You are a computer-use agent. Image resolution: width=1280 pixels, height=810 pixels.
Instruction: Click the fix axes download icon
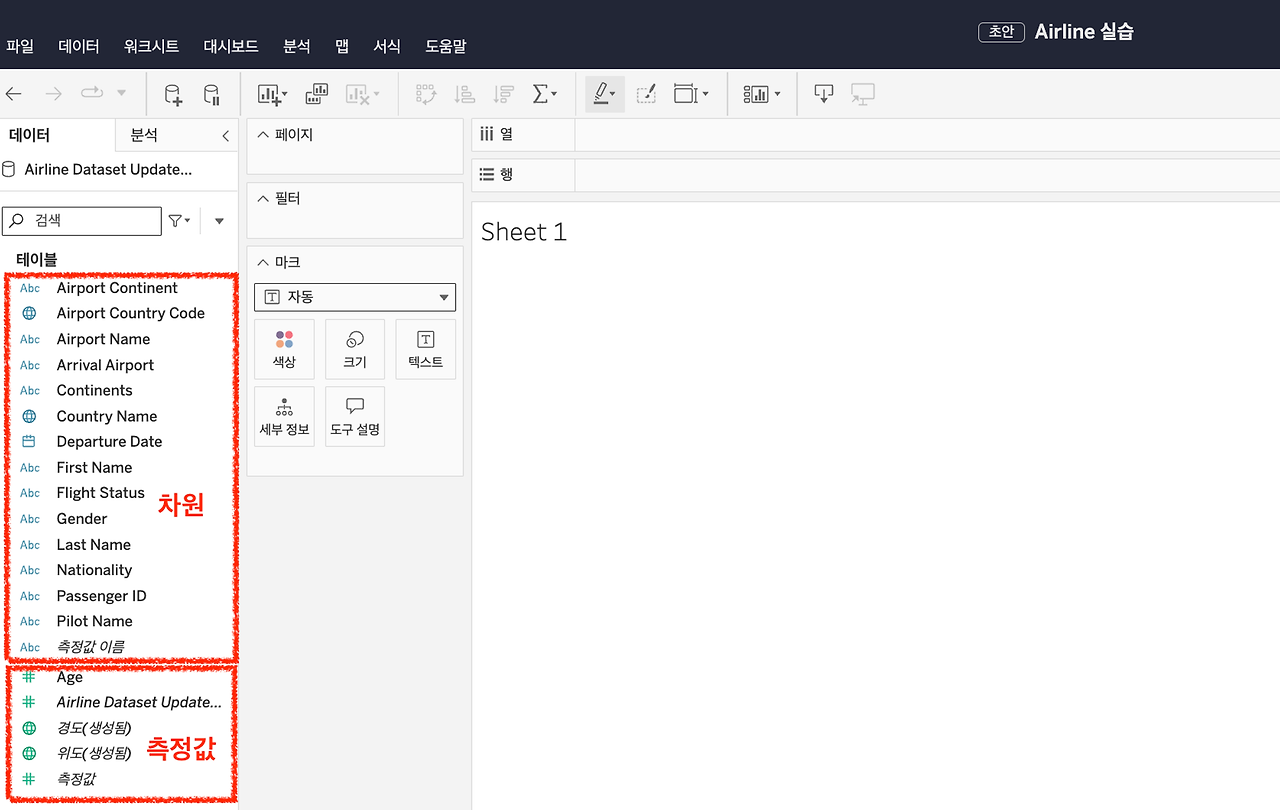(824, 94)
